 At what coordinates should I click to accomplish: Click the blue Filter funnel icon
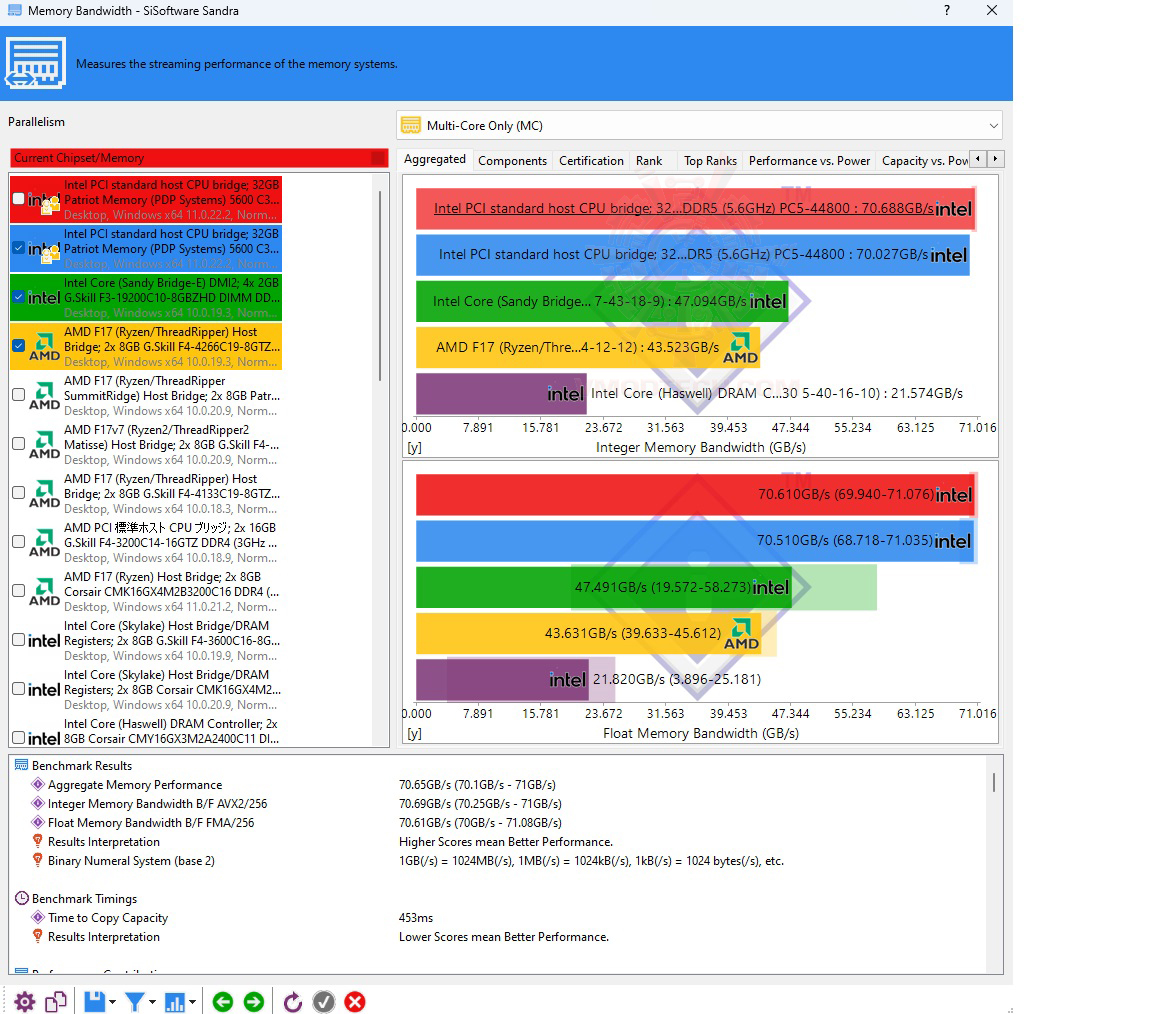pos(134,1002)
